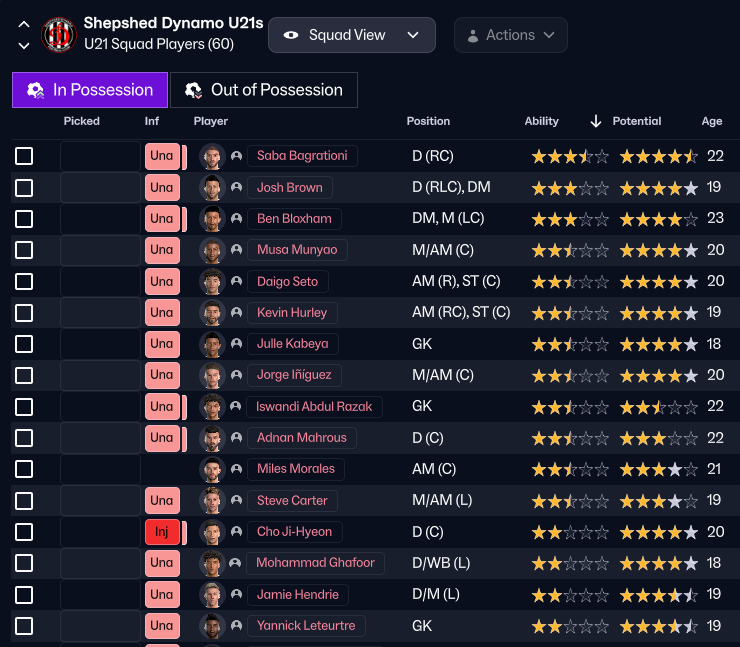Click the status icon beside Ben Bloxham
The width and height of the screenshot is (740, 647).
tap(236, 218)
